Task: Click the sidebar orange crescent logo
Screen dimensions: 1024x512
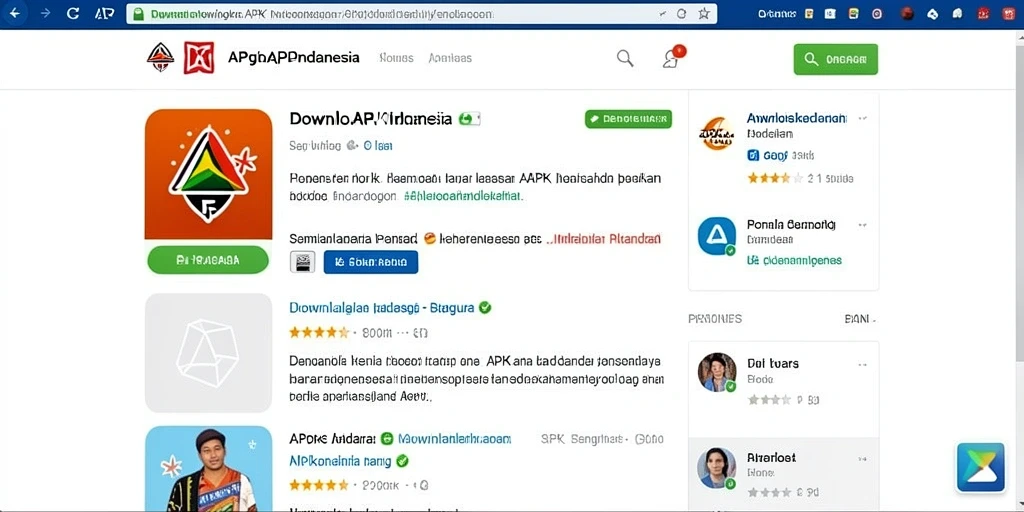Action: [x=716, y=133]
